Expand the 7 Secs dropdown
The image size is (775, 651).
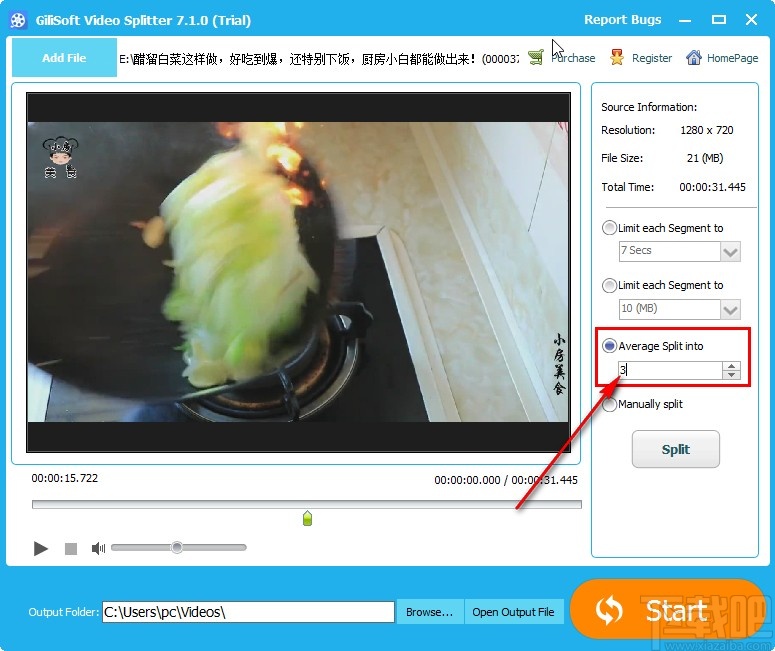tap(730, 252)
